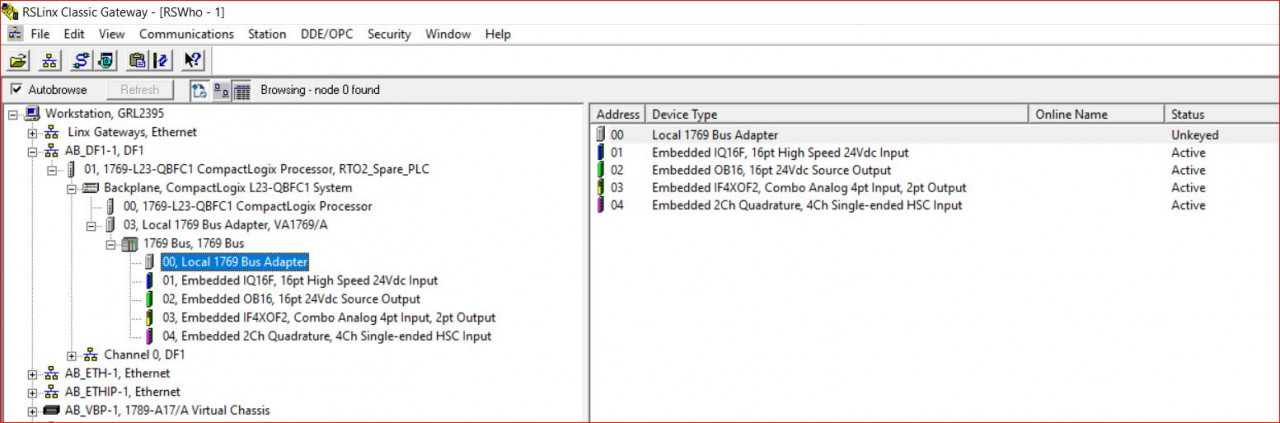Viewport: 1280px width, 423px height.
Task: Open Driver Diagnostics toolbar icon
Action: 105,61
